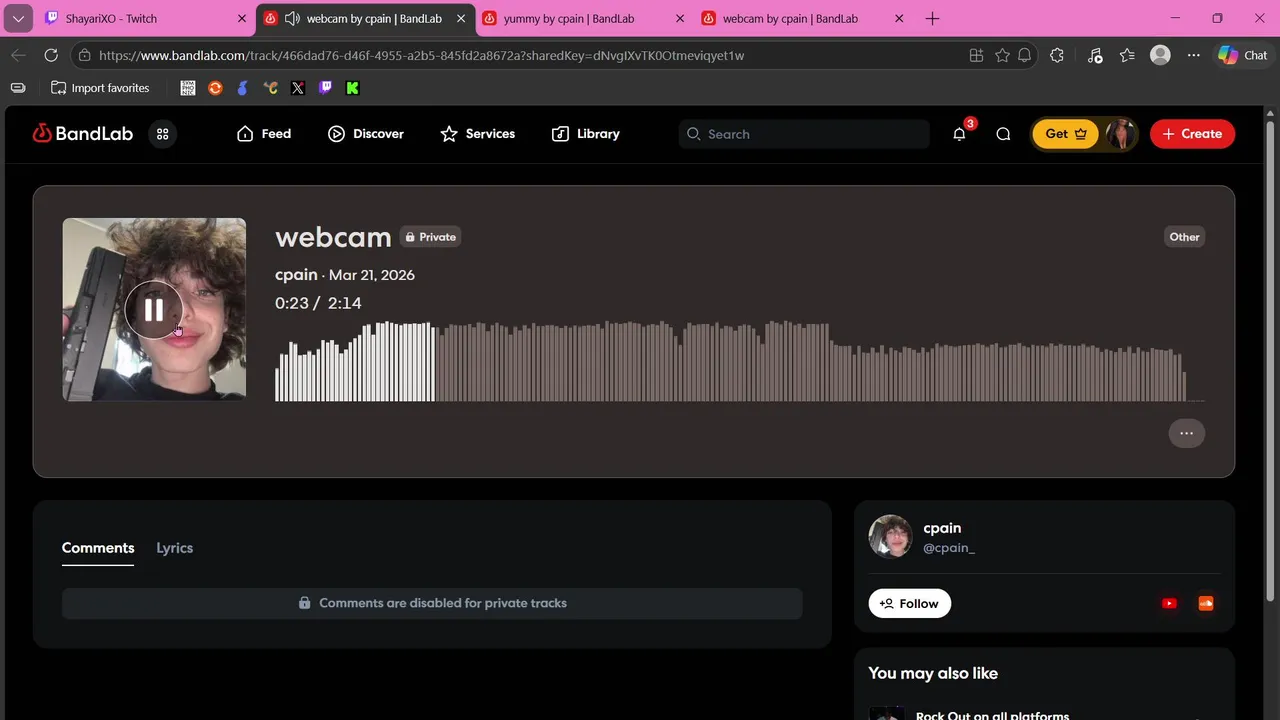Switch to the Lyrics tab
This screenshot has height=720, width=1280.
coord(174,548)
